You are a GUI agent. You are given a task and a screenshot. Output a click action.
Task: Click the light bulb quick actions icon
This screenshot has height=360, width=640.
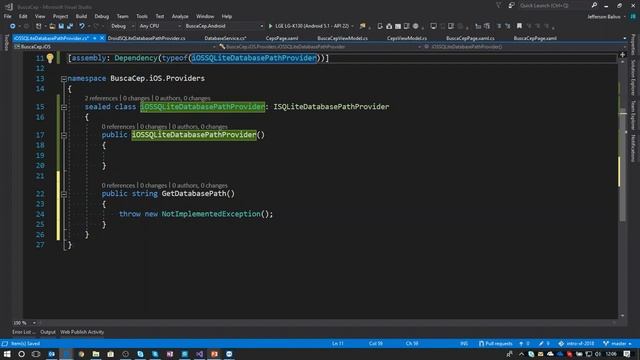[x=50, y=58]
